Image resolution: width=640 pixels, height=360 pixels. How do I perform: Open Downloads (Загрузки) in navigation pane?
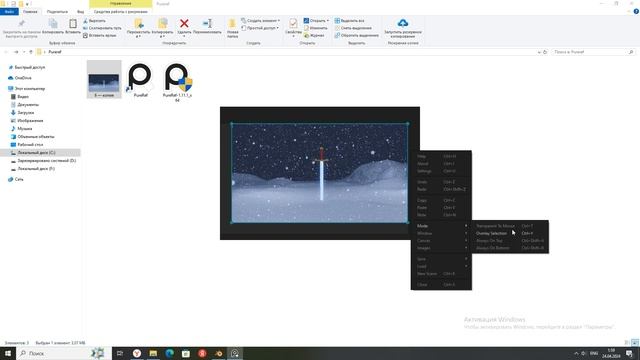(25, 113)
